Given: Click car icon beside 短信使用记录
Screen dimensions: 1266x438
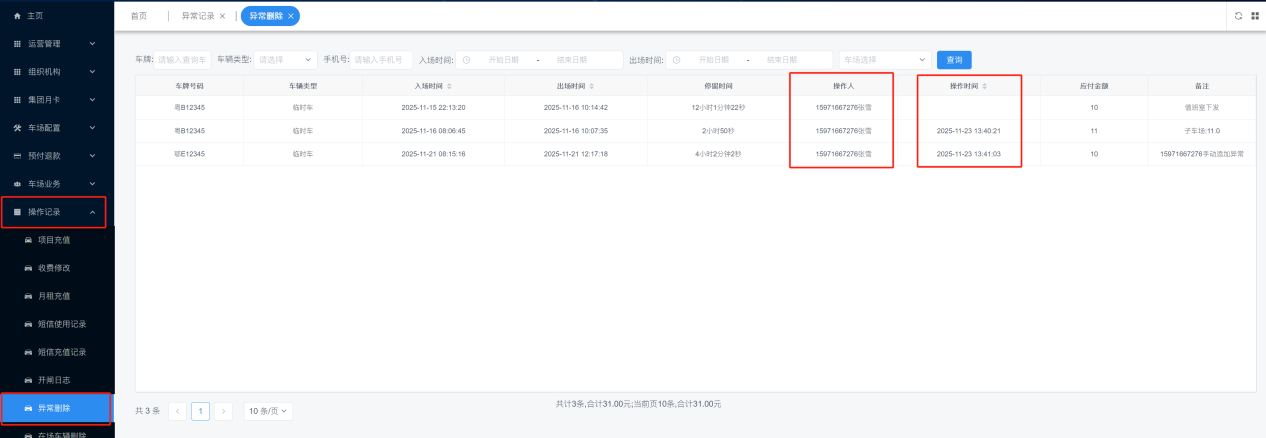Looking at the screenshot, I should pyautogui.click(x=28, y=324).
